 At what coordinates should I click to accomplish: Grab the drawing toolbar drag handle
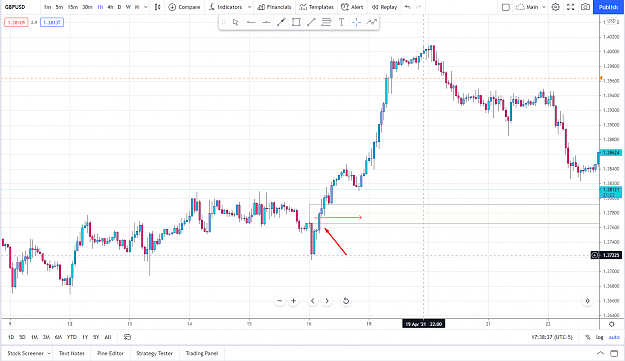tap(224, 22)
